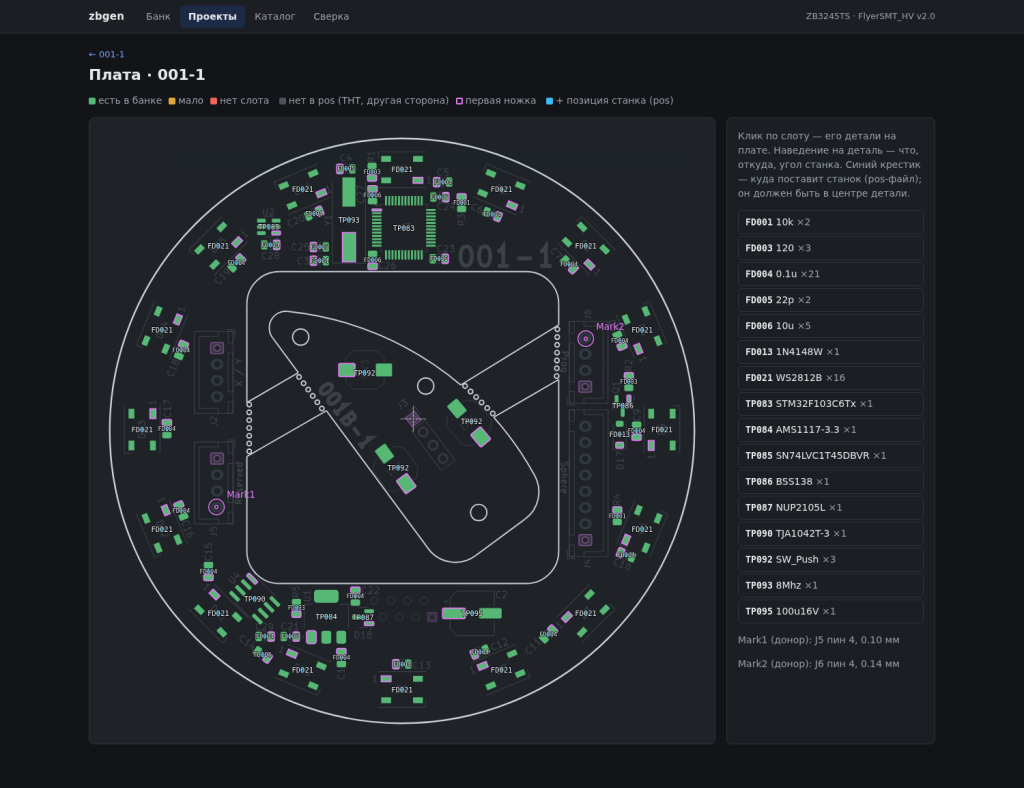Click the blue 'позиция станка' legend swatch

click(x=549, y=101)
